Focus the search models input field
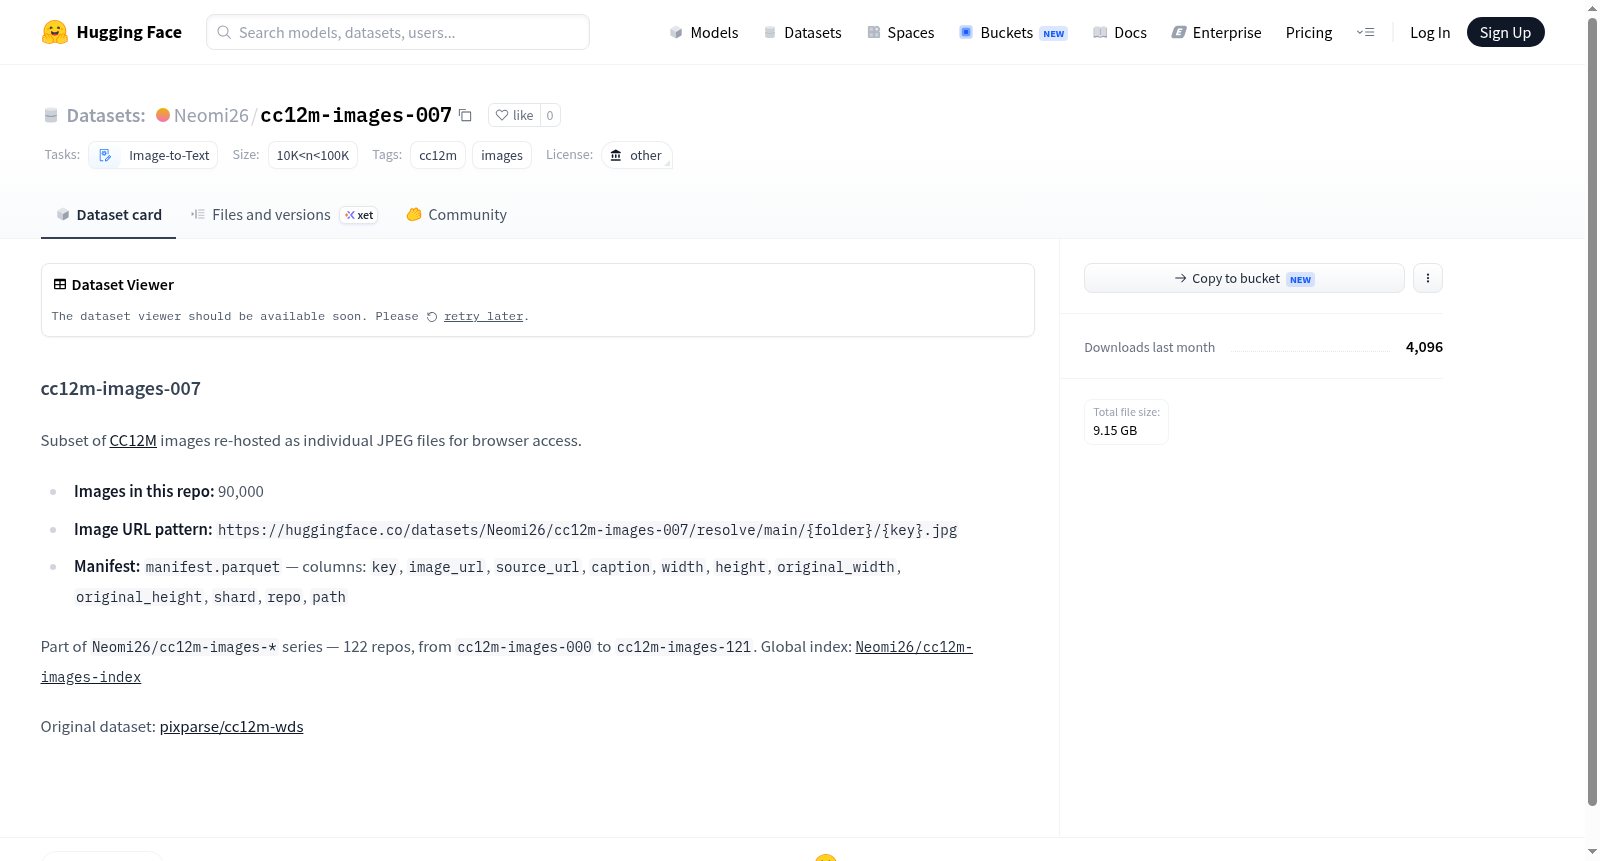This screenshot has height=861, width=1600. tap(398, 32)
